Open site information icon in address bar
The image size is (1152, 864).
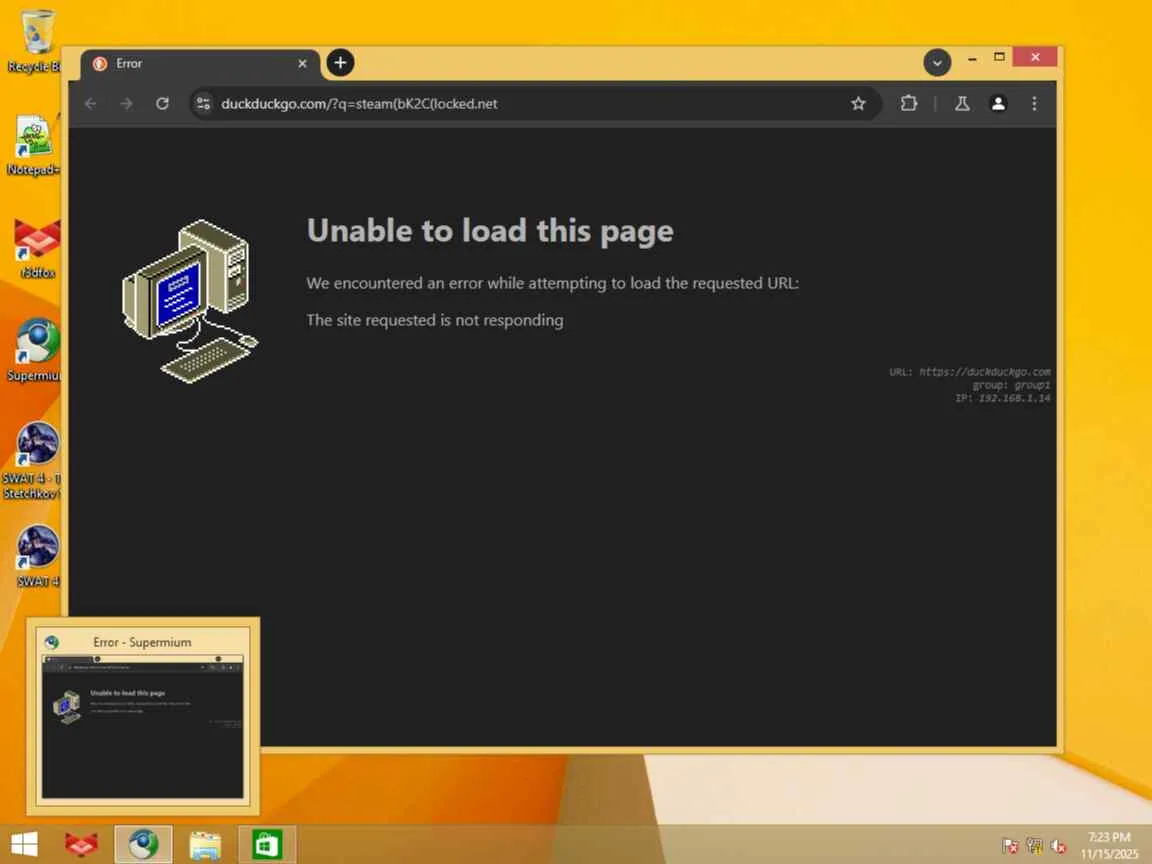(204, 104)
